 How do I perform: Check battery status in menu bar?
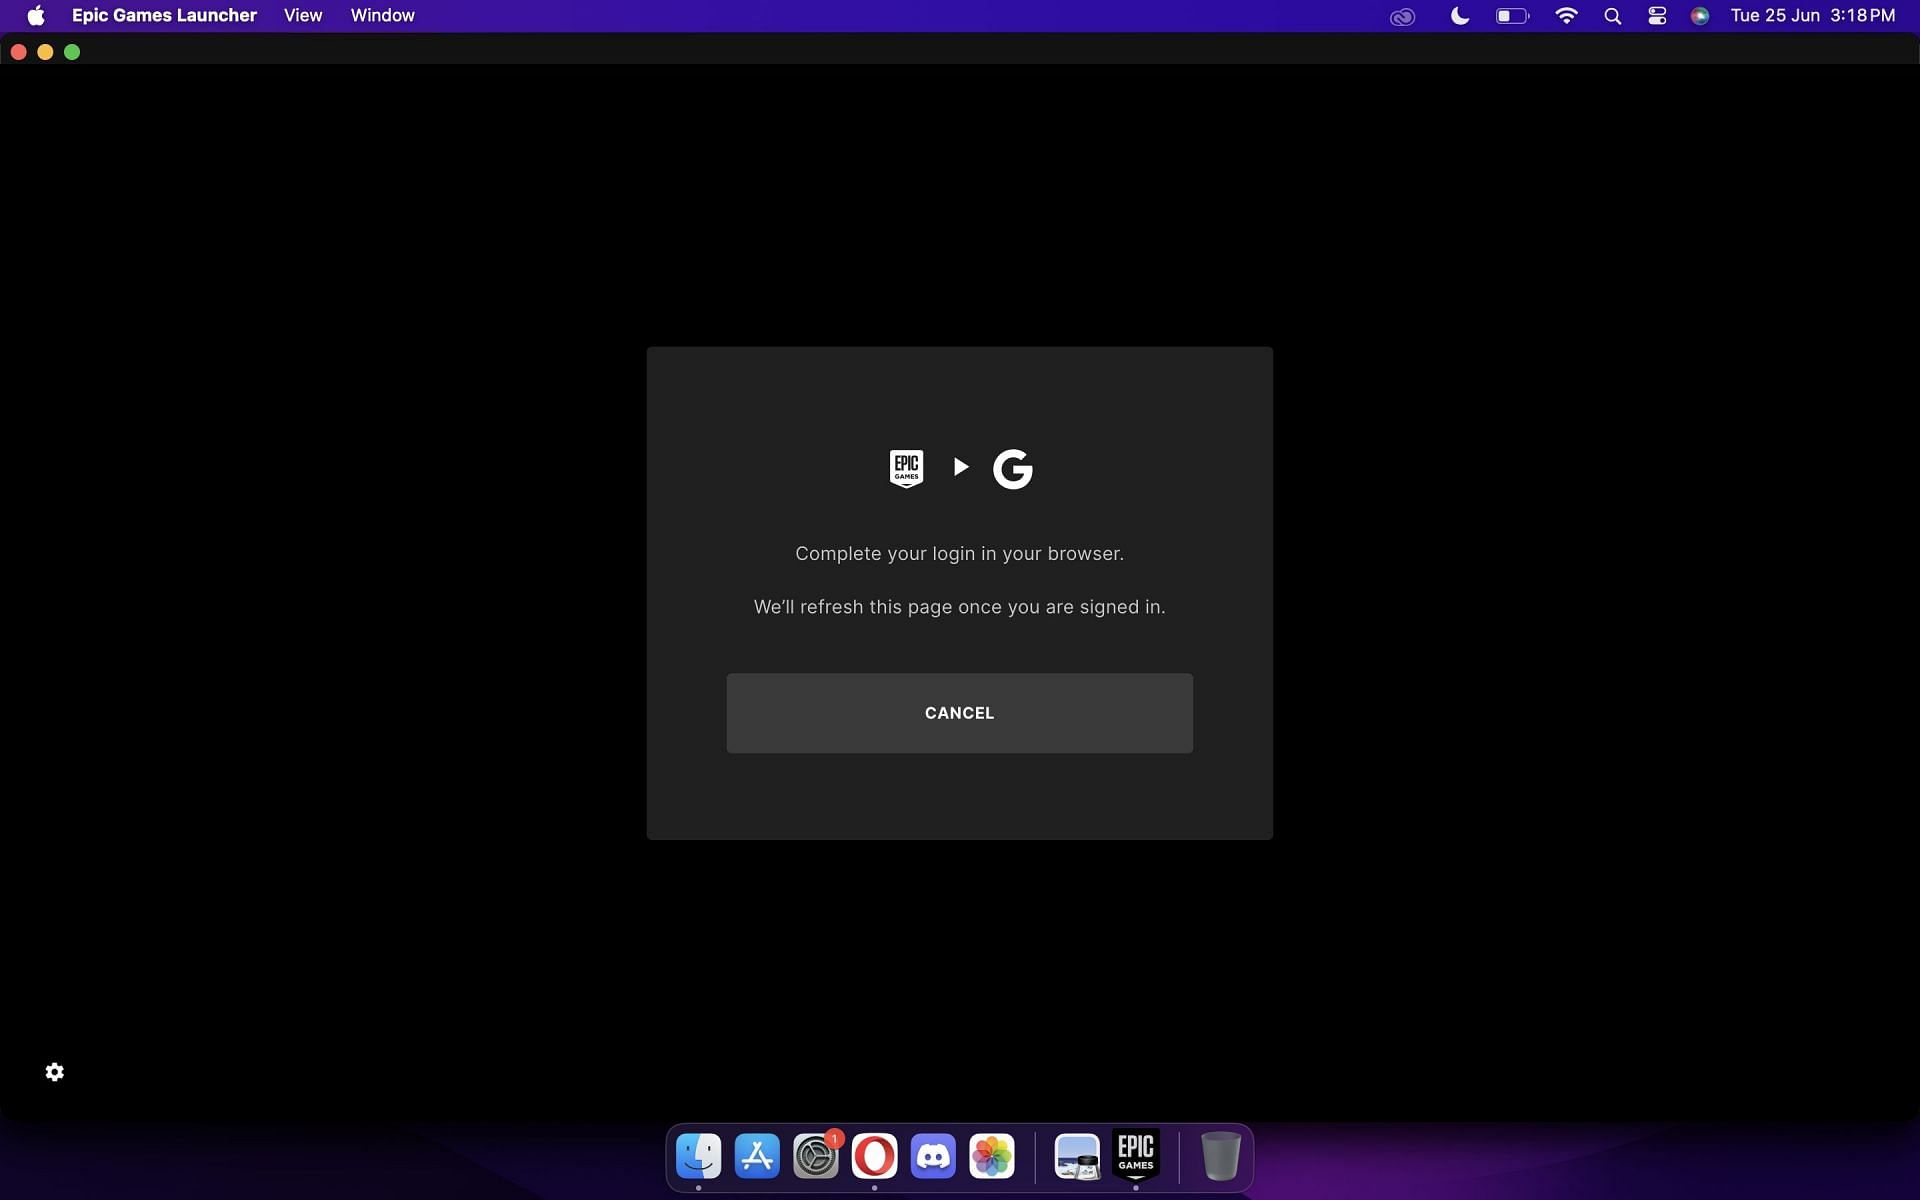click(1512, 15)
